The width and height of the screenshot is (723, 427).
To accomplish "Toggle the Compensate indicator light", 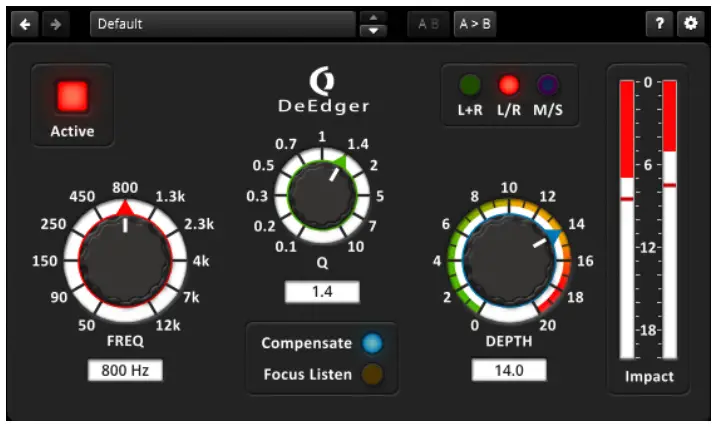I will 372,343.
